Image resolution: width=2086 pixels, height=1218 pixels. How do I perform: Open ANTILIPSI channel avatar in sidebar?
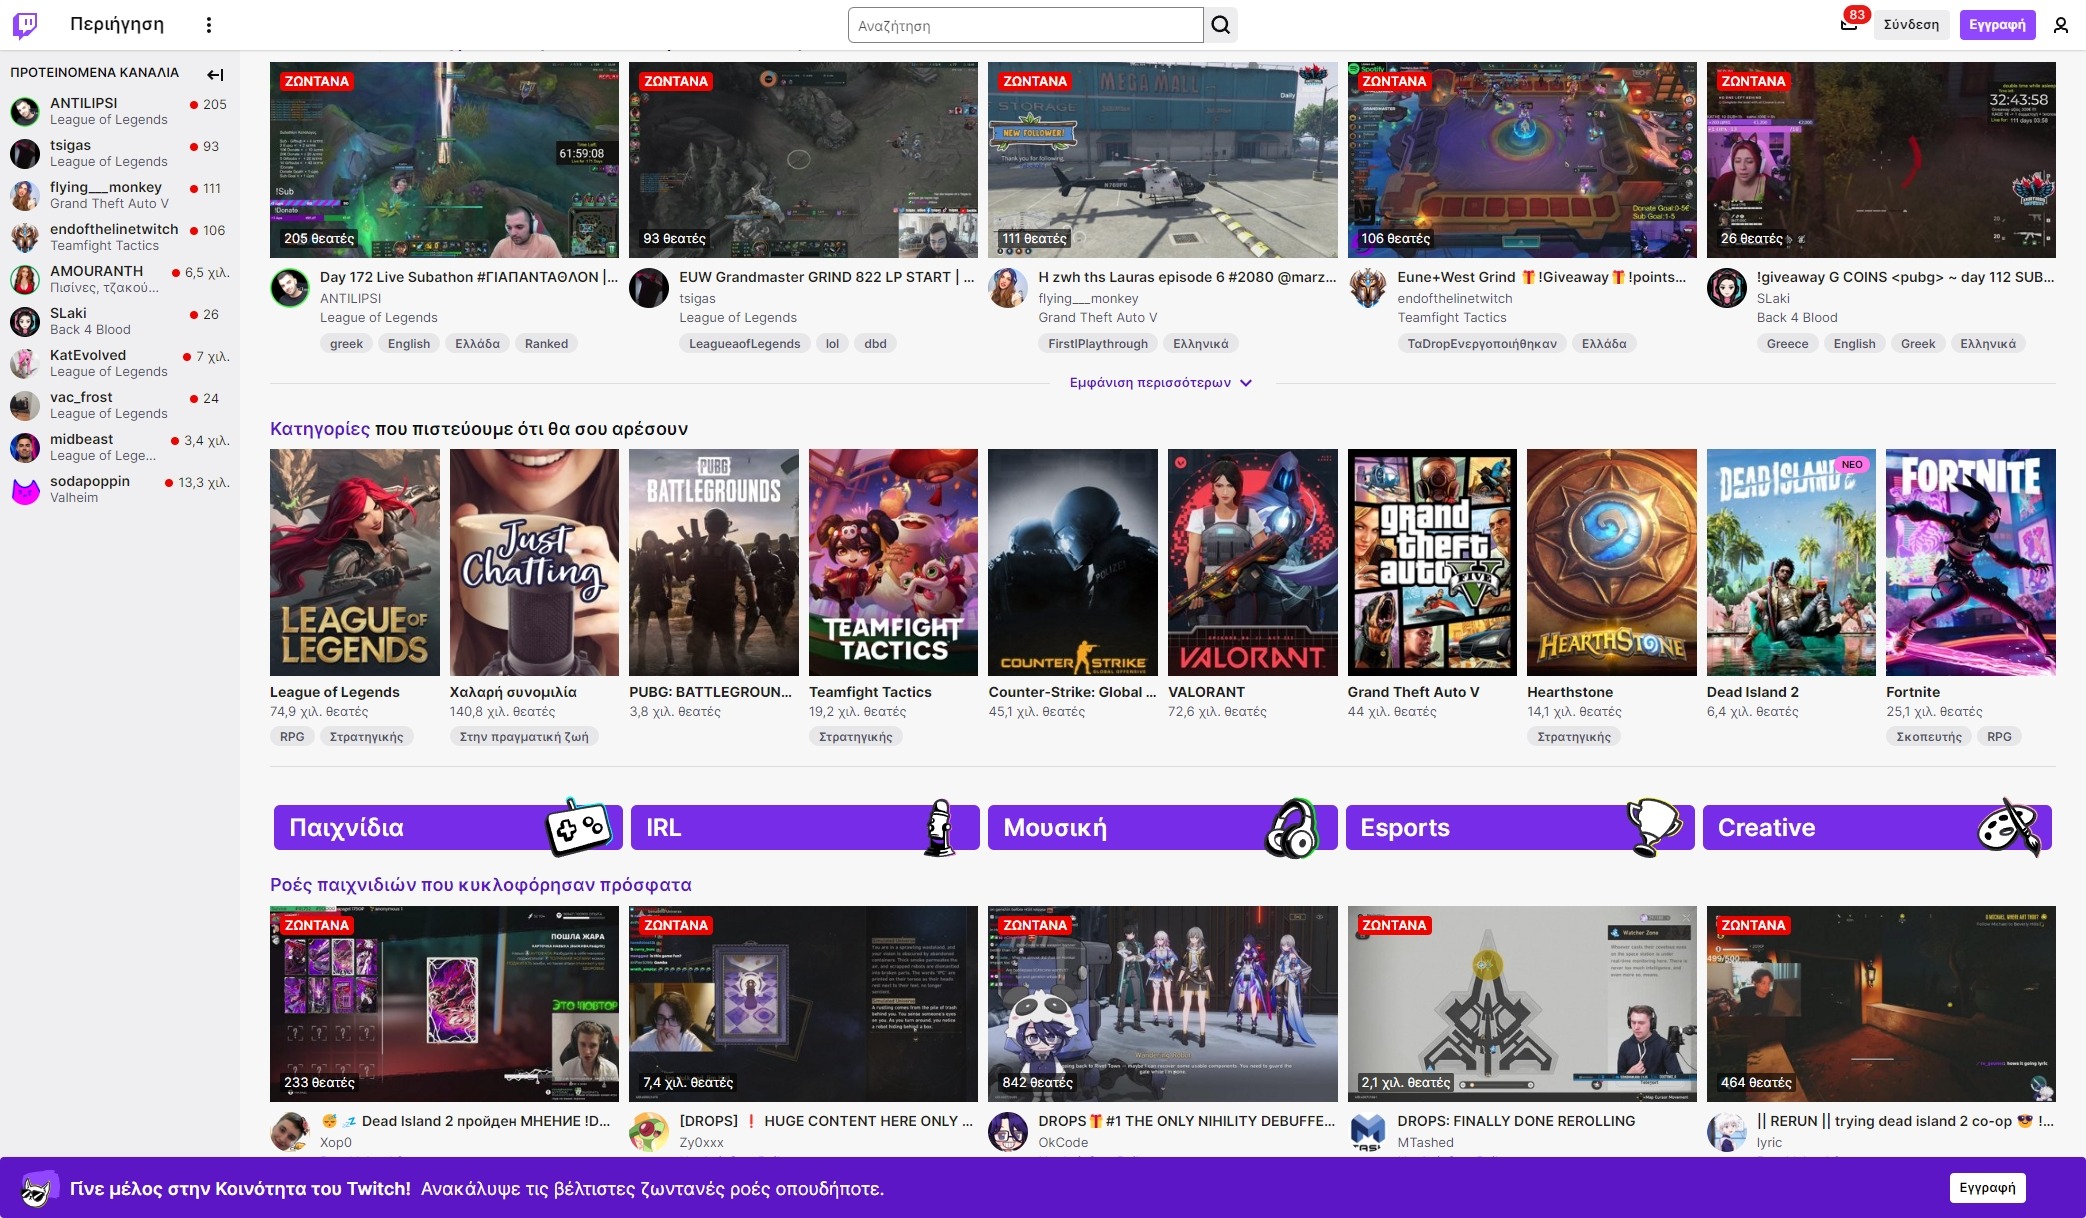tap(25, 111)
